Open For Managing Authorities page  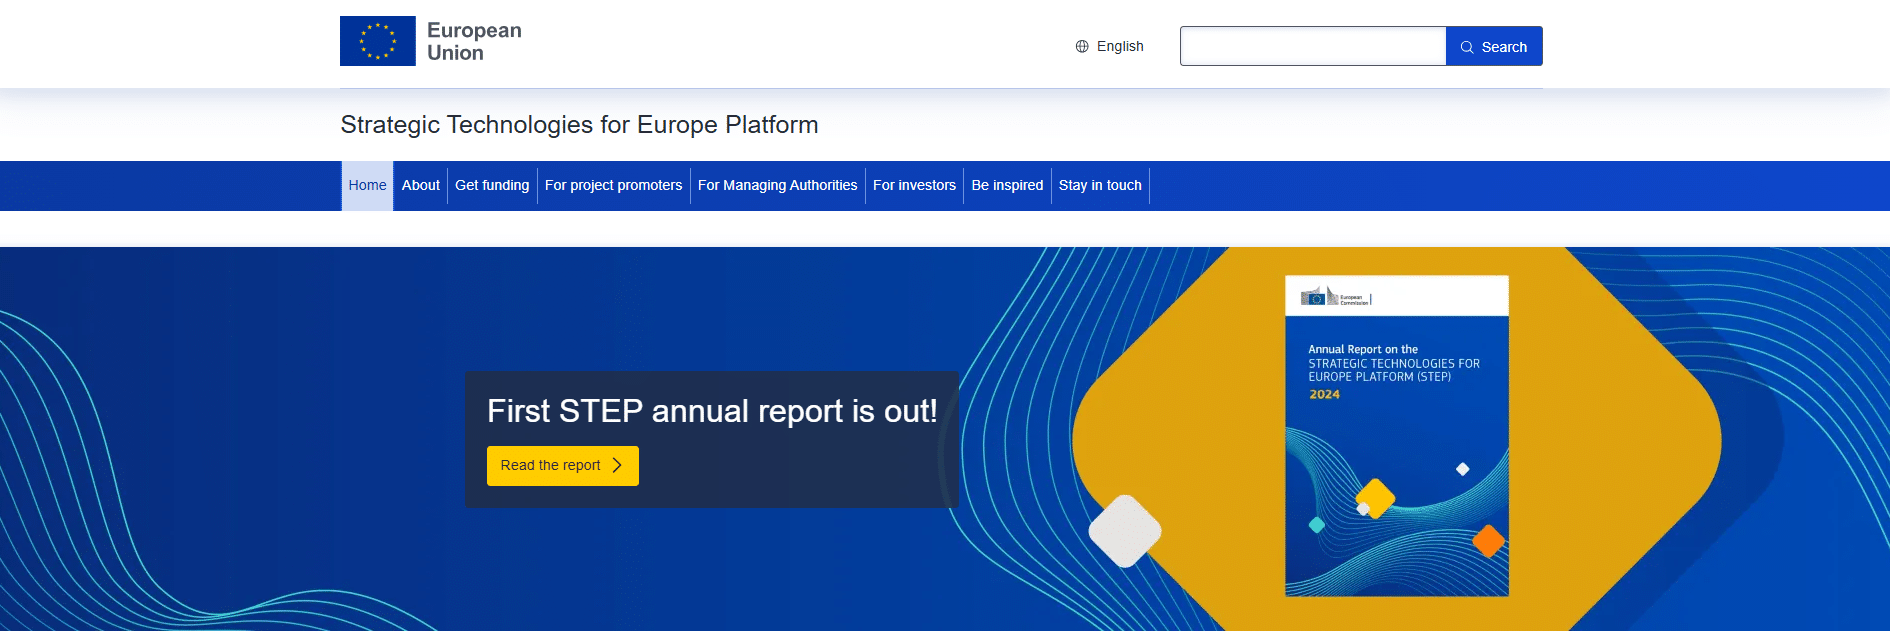click(x=778, y=185)
